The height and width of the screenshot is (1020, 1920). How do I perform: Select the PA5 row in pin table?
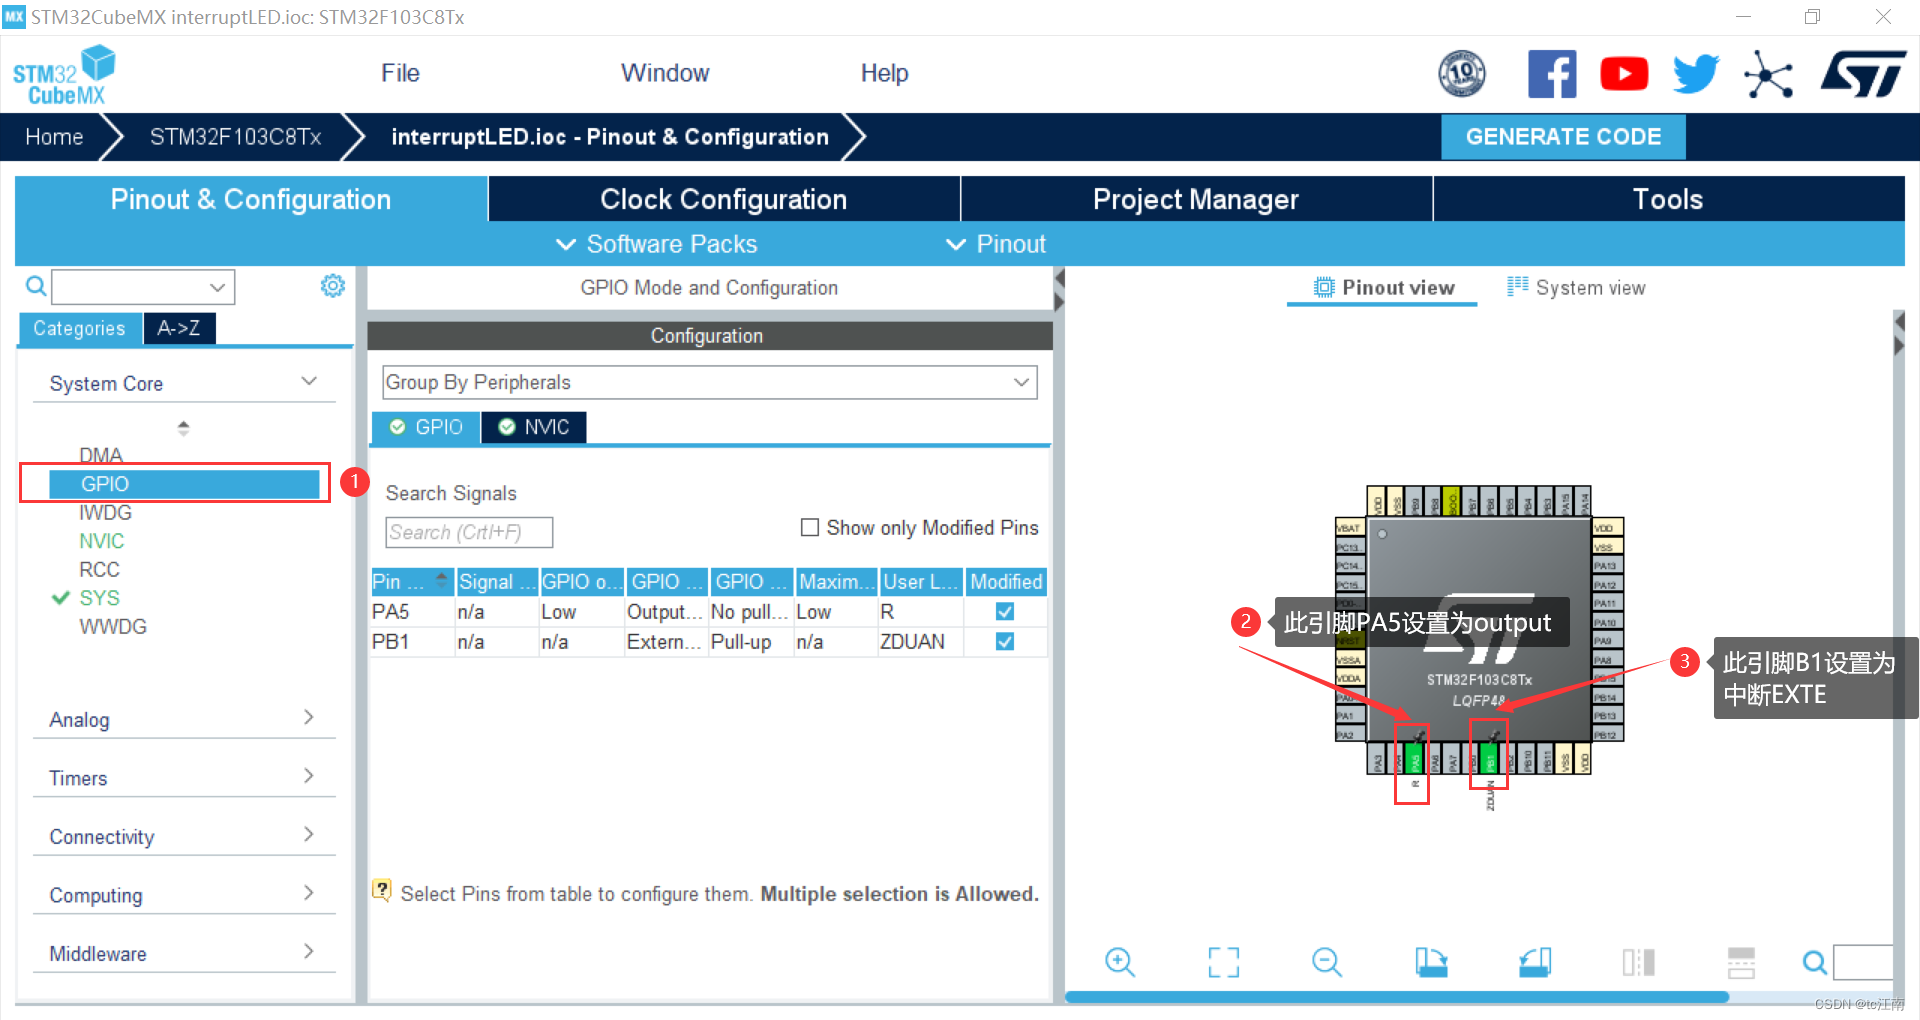tap(709, 611)
